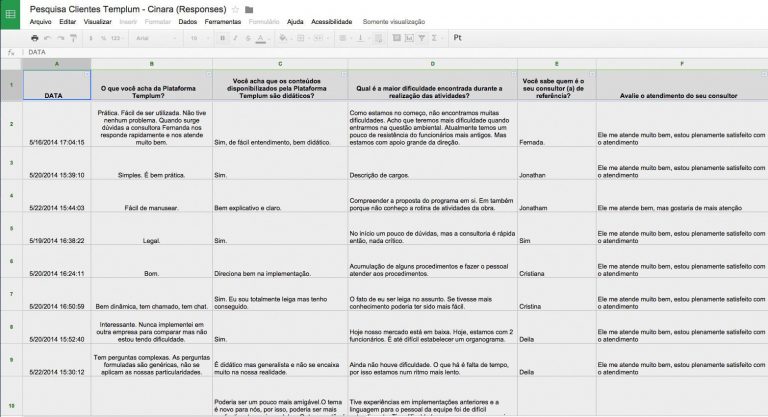Image resolution: width=768 pixels, height=417 pixels.
Task: Open the text color picker
Action: (261, 38)
